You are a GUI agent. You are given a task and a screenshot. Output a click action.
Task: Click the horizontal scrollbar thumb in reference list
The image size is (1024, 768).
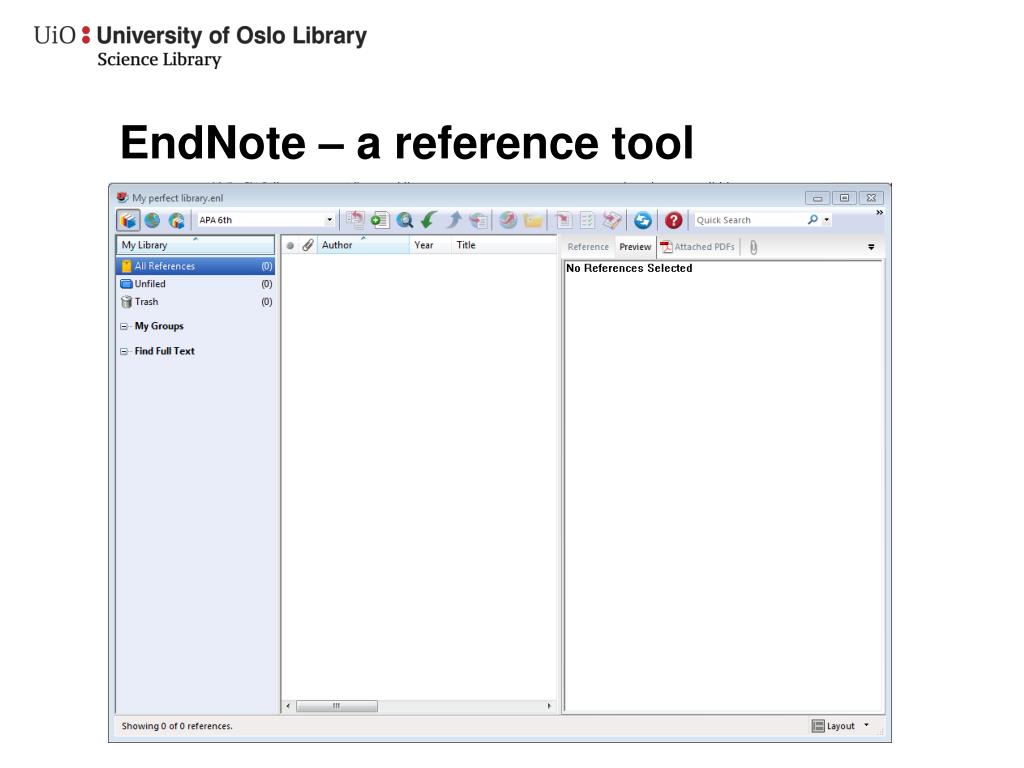pos(337,706)
